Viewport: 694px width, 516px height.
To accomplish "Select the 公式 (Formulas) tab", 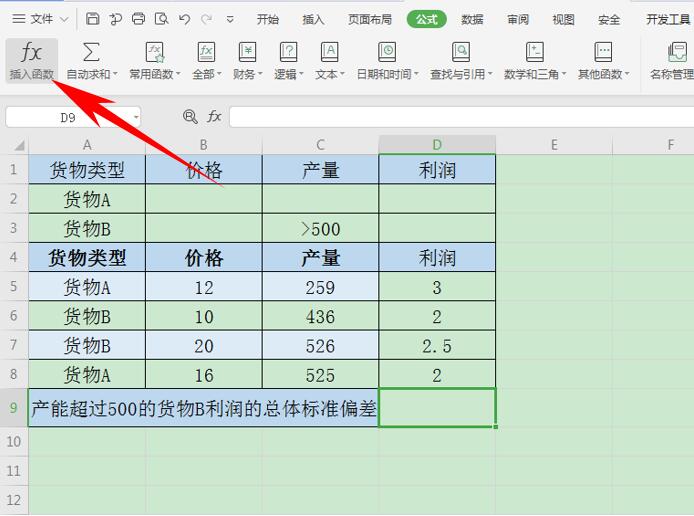I will click(426, 19).
